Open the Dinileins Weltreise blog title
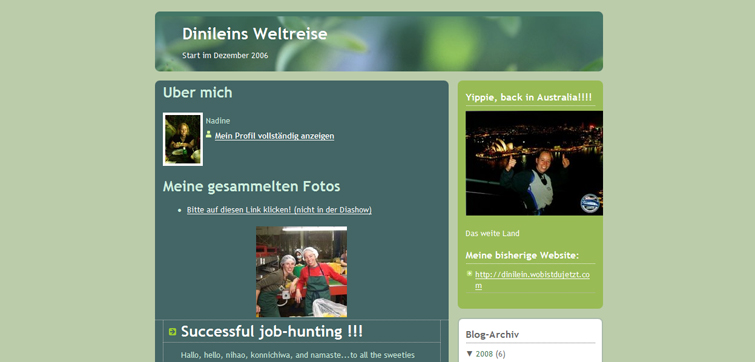Viewport: 755px width, 362px height. [255, 34]
